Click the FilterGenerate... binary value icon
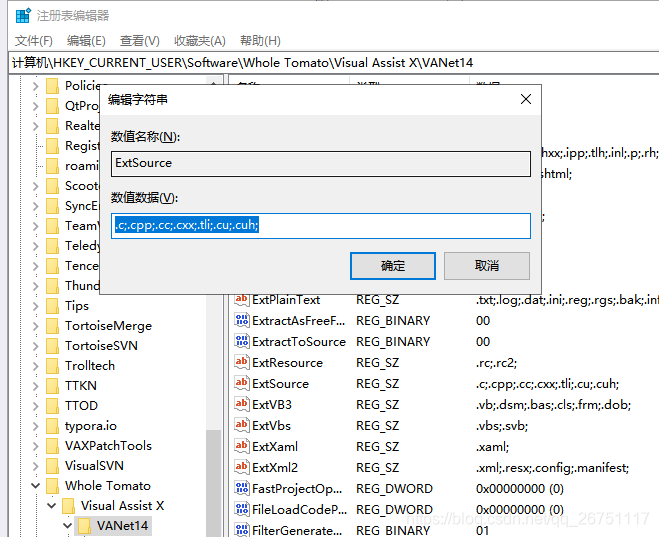Screen dimensions: 659x537 (x=241, y=530)
